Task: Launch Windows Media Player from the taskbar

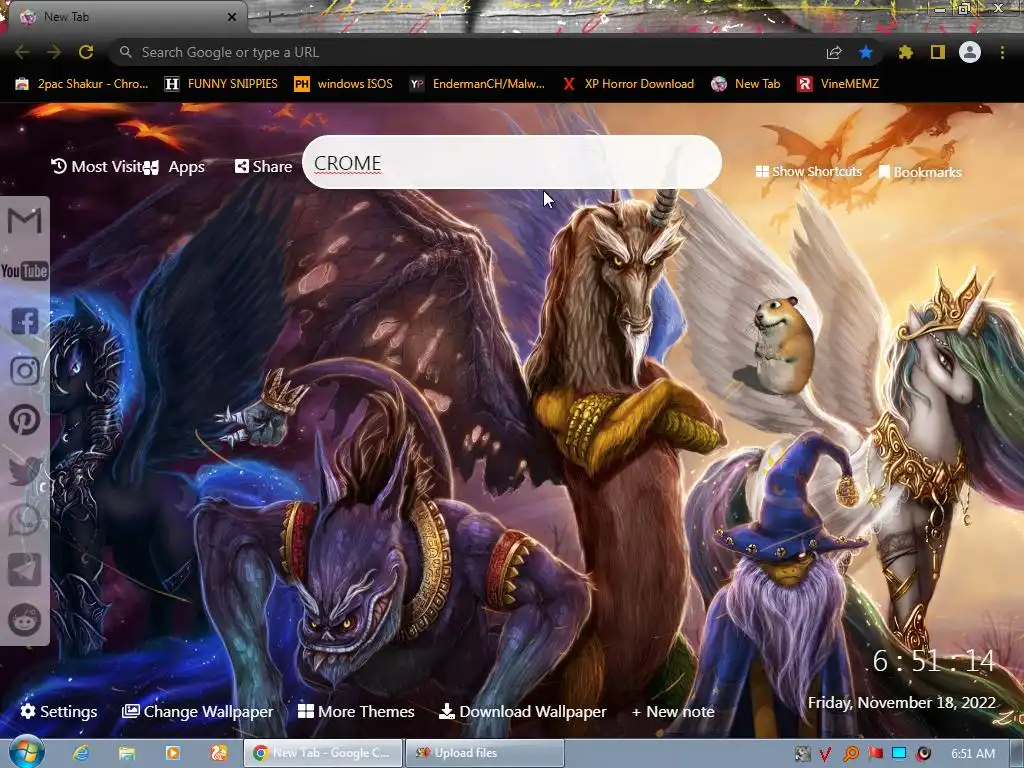Action: (x=172, y=753)
